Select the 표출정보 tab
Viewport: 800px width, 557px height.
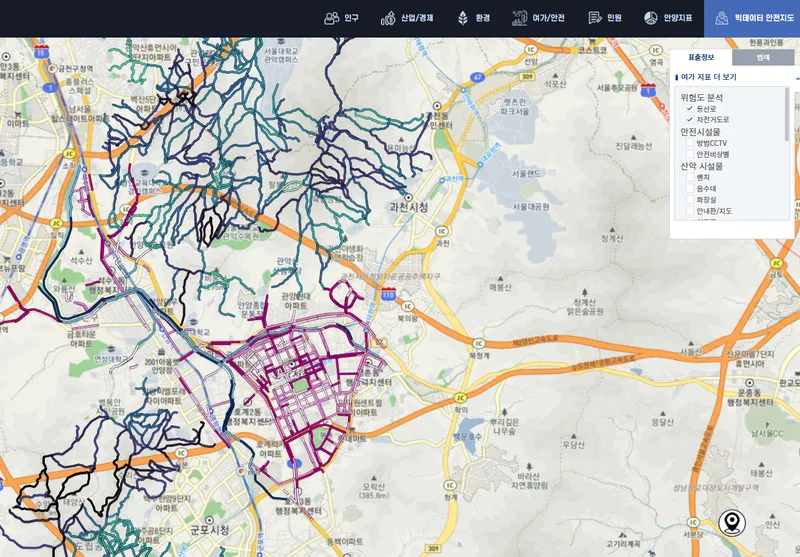[x=701, y=58]
